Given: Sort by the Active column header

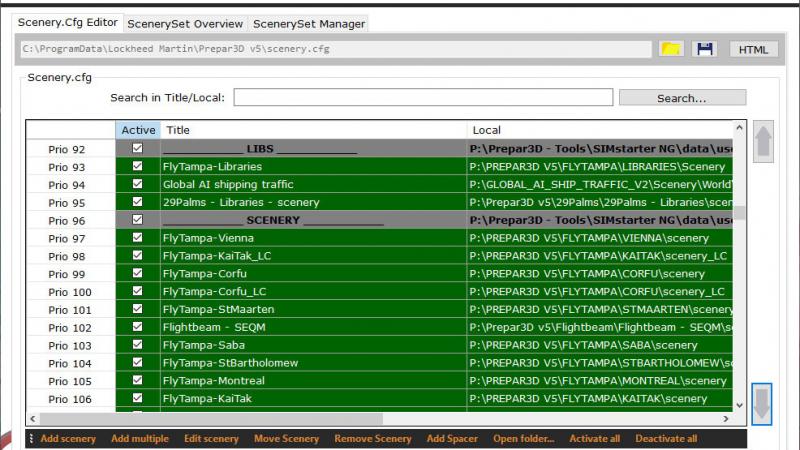Looking at the screenshot, I should [138, 130].
